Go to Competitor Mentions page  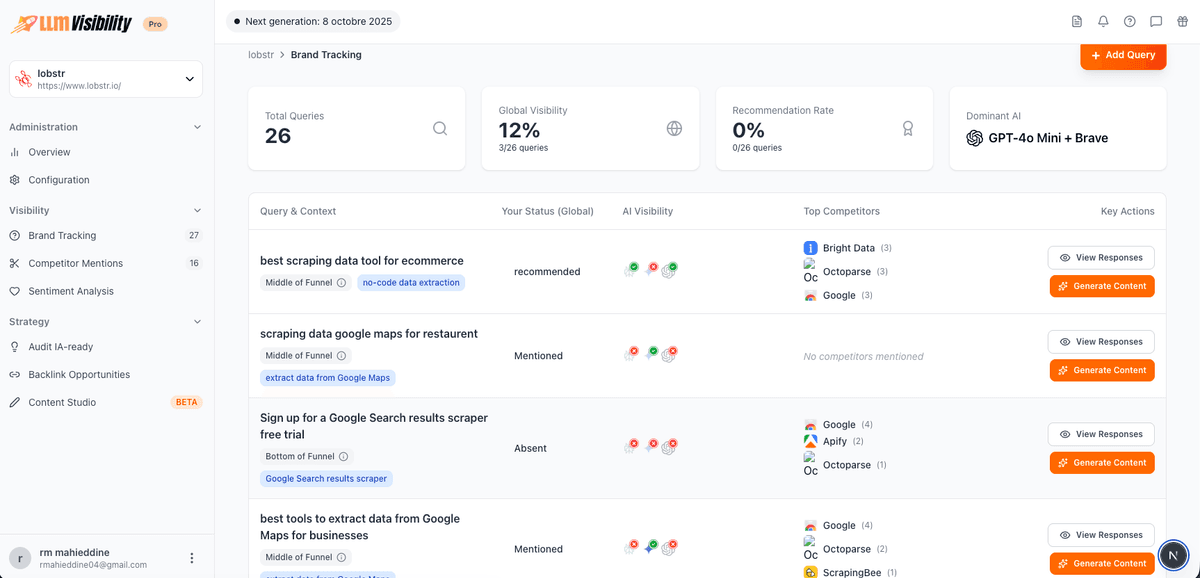pos(76,263)
